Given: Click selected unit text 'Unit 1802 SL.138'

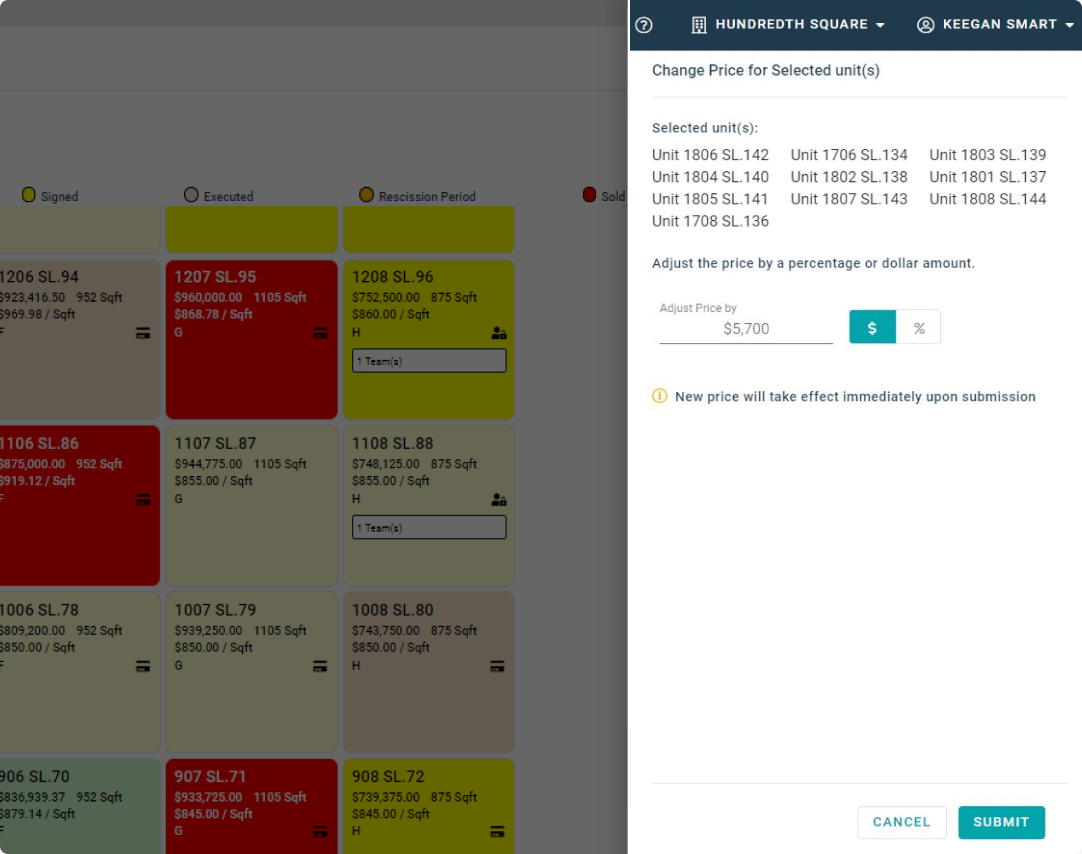Looking at the screenshot, I should click(849, 177).
